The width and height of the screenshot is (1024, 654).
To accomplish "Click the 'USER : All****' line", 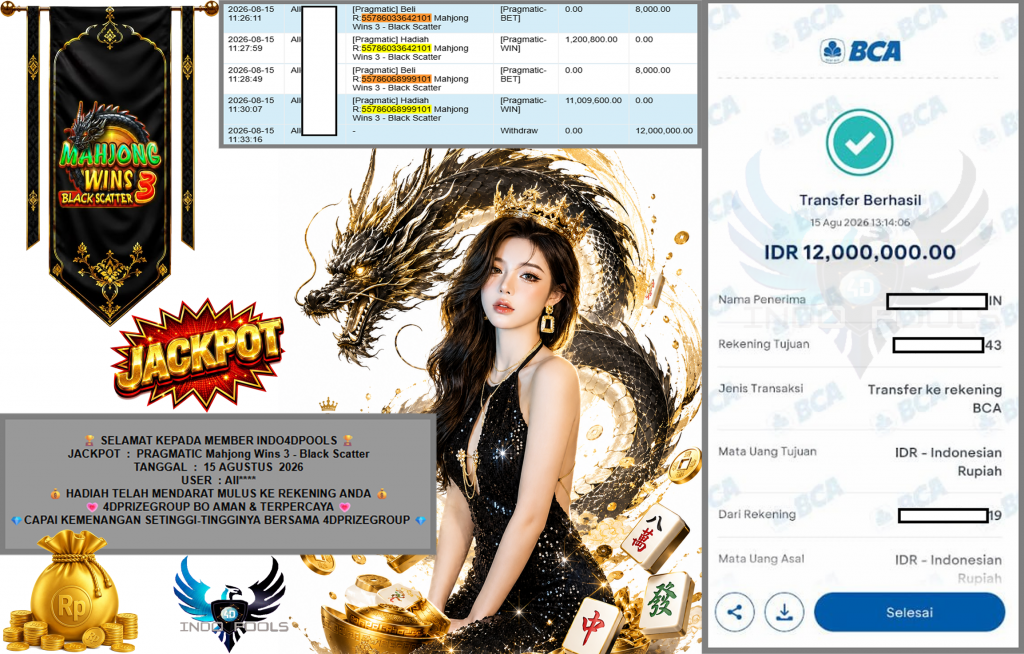I will (219, 480).
